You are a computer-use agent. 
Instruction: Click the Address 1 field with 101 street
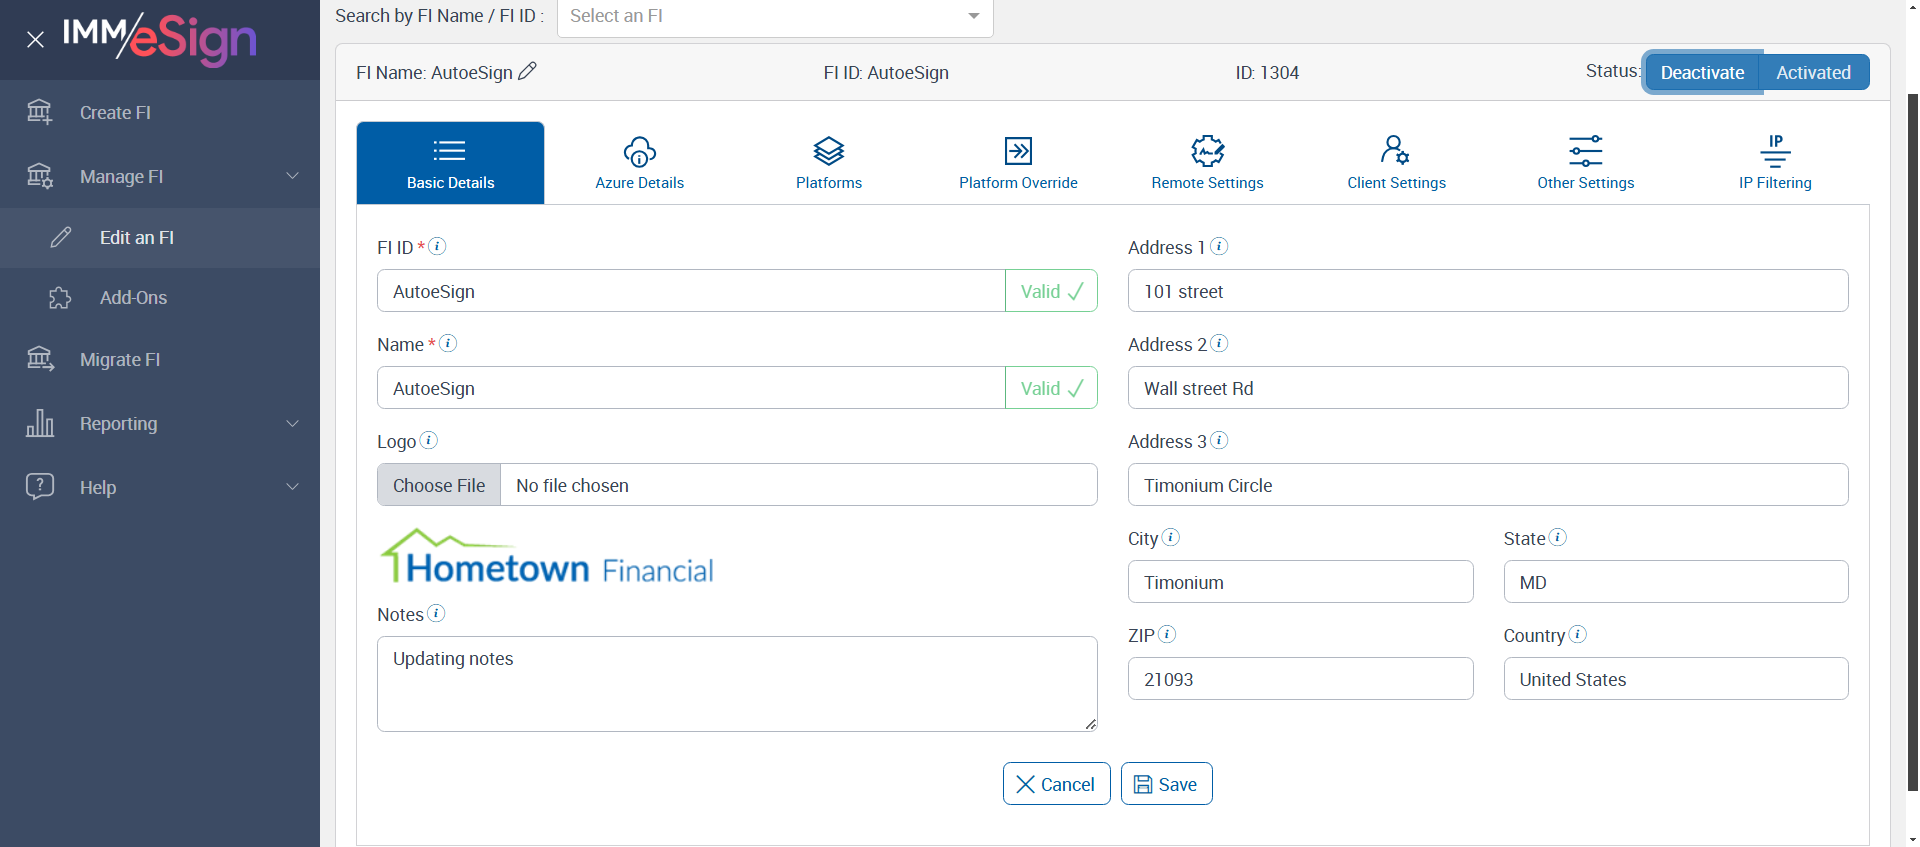1488,291
